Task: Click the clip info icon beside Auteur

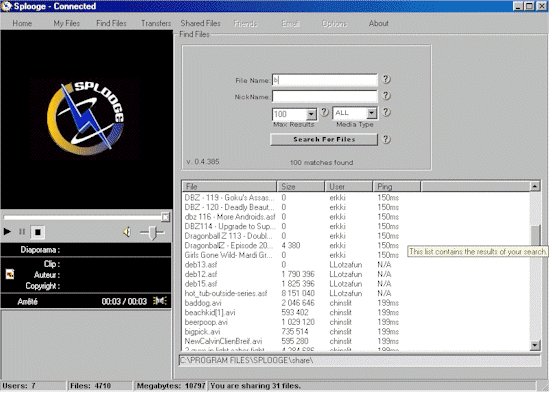Action: pyautogui.click(x=10, y=274)
